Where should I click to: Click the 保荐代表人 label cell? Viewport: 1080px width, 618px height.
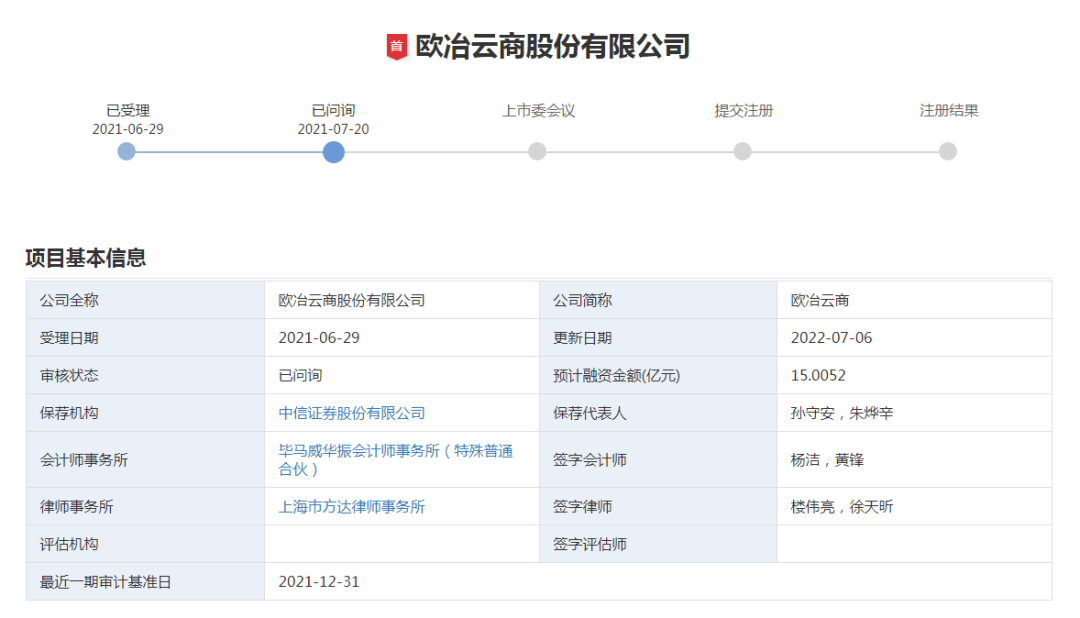pyautogui.click(x=658, y=413)
